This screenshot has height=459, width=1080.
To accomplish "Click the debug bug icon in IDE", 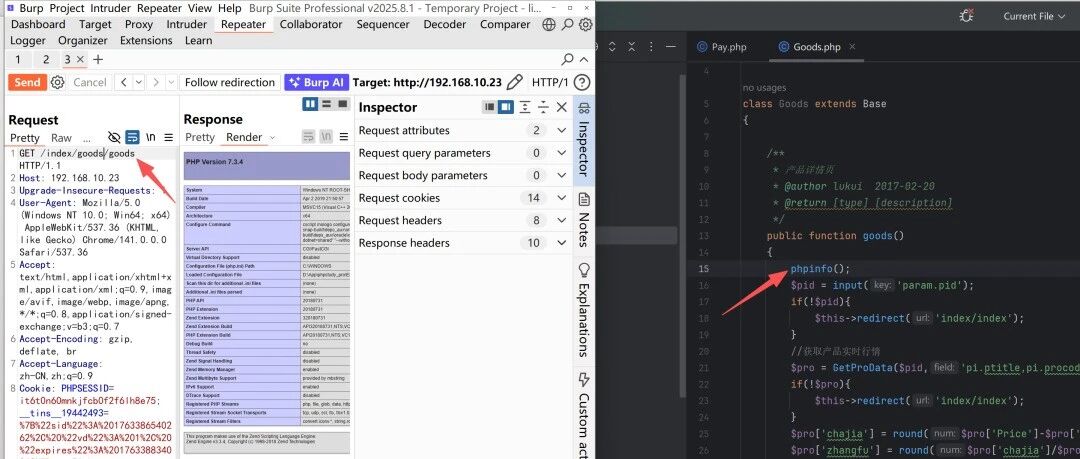I will click(x=967, y=16).
